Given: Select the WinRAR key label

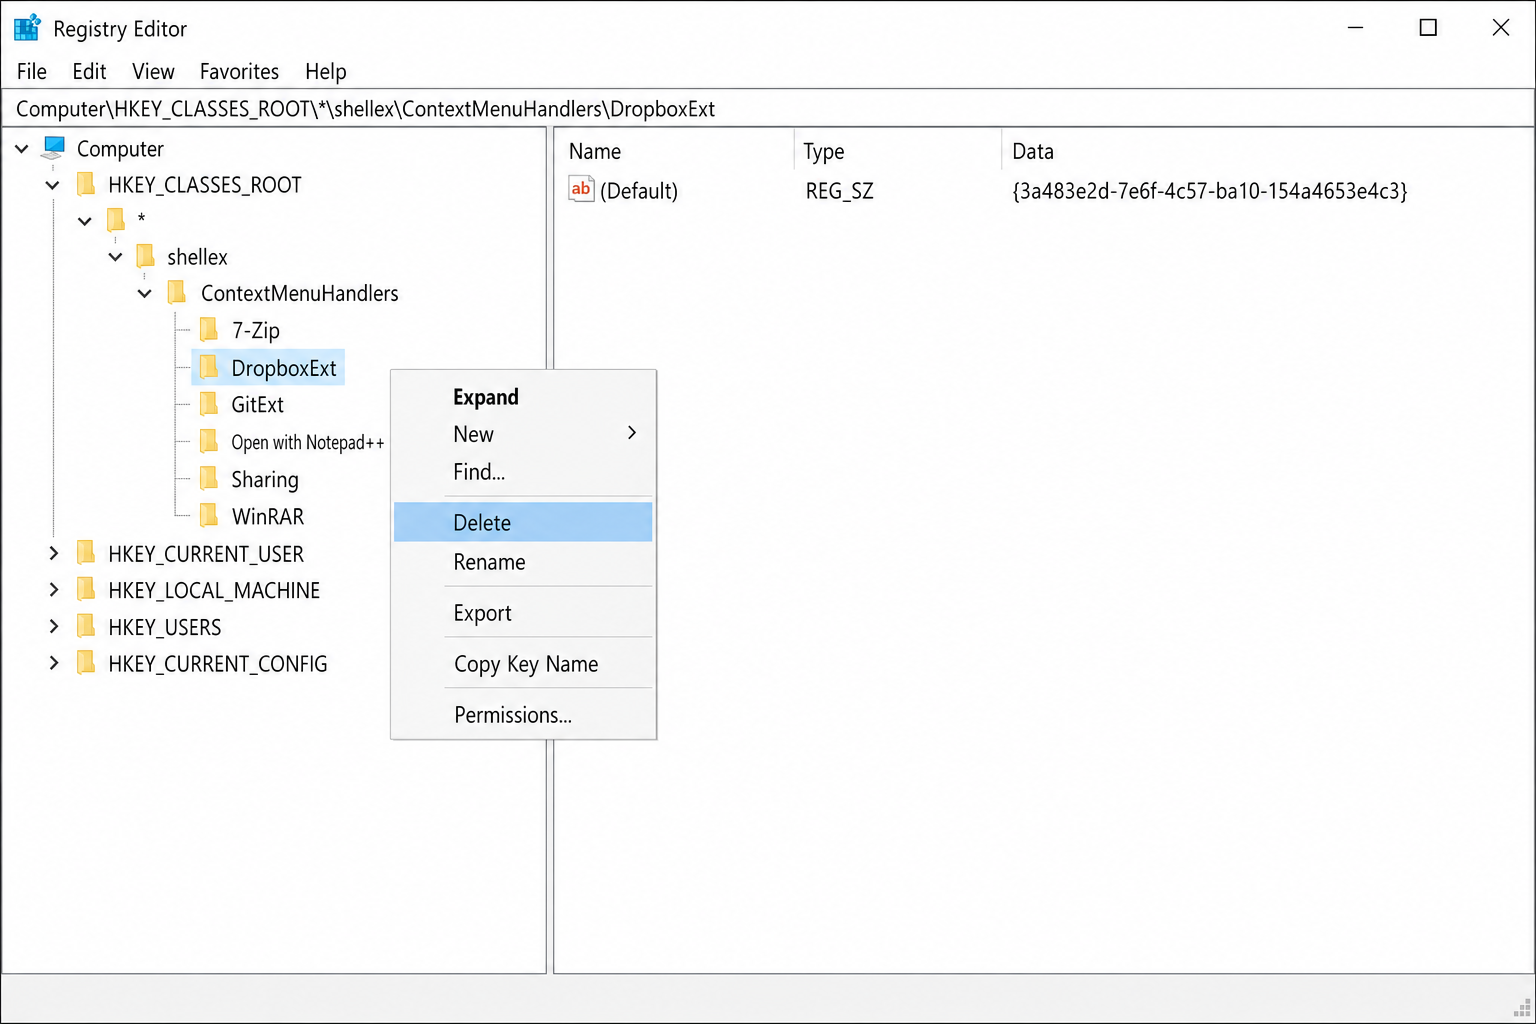Looking at the screenshot, I should click(x=268, y=517).
